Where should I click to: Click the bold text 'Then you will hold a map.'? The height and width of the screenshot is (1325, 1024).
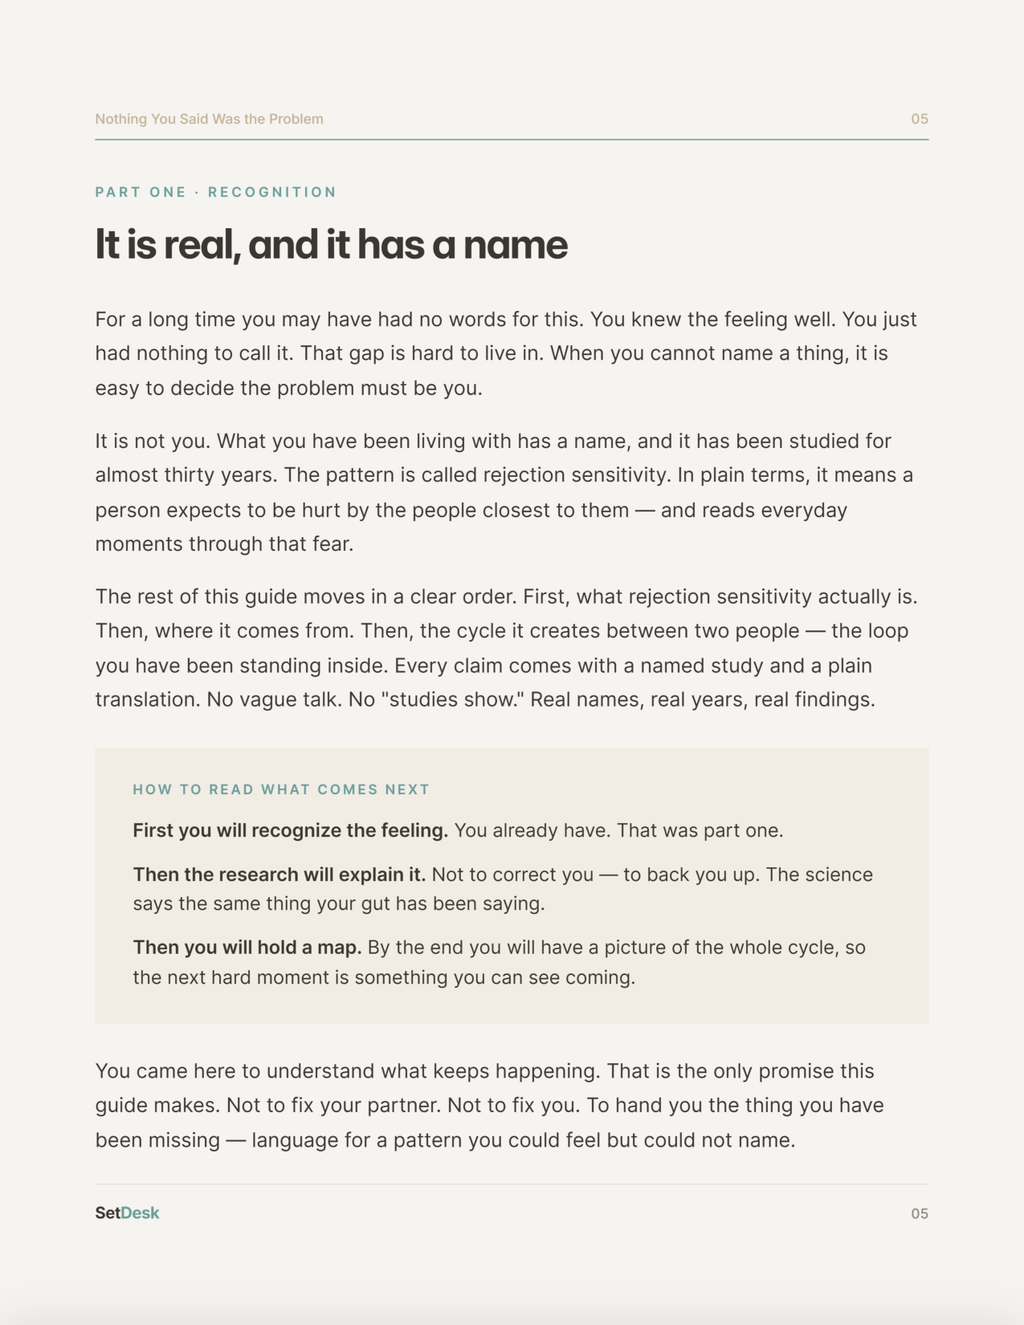247,948
